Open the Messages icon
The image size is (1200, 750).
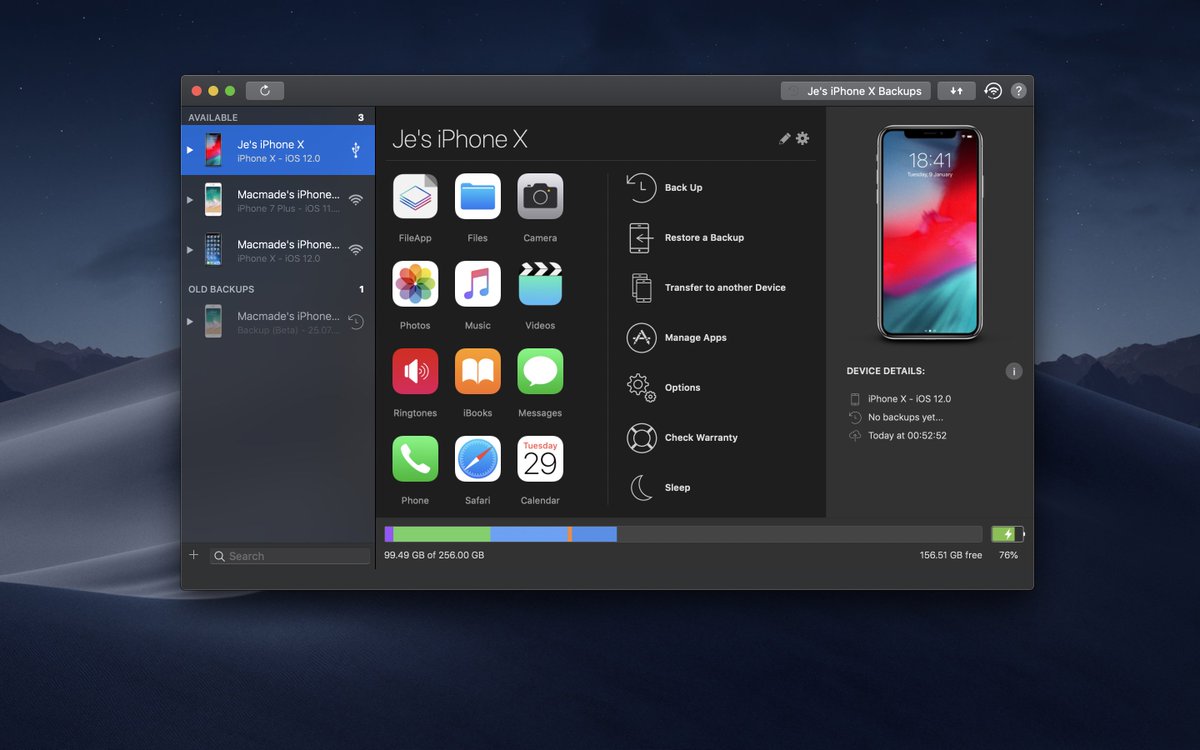click(540, 371)
